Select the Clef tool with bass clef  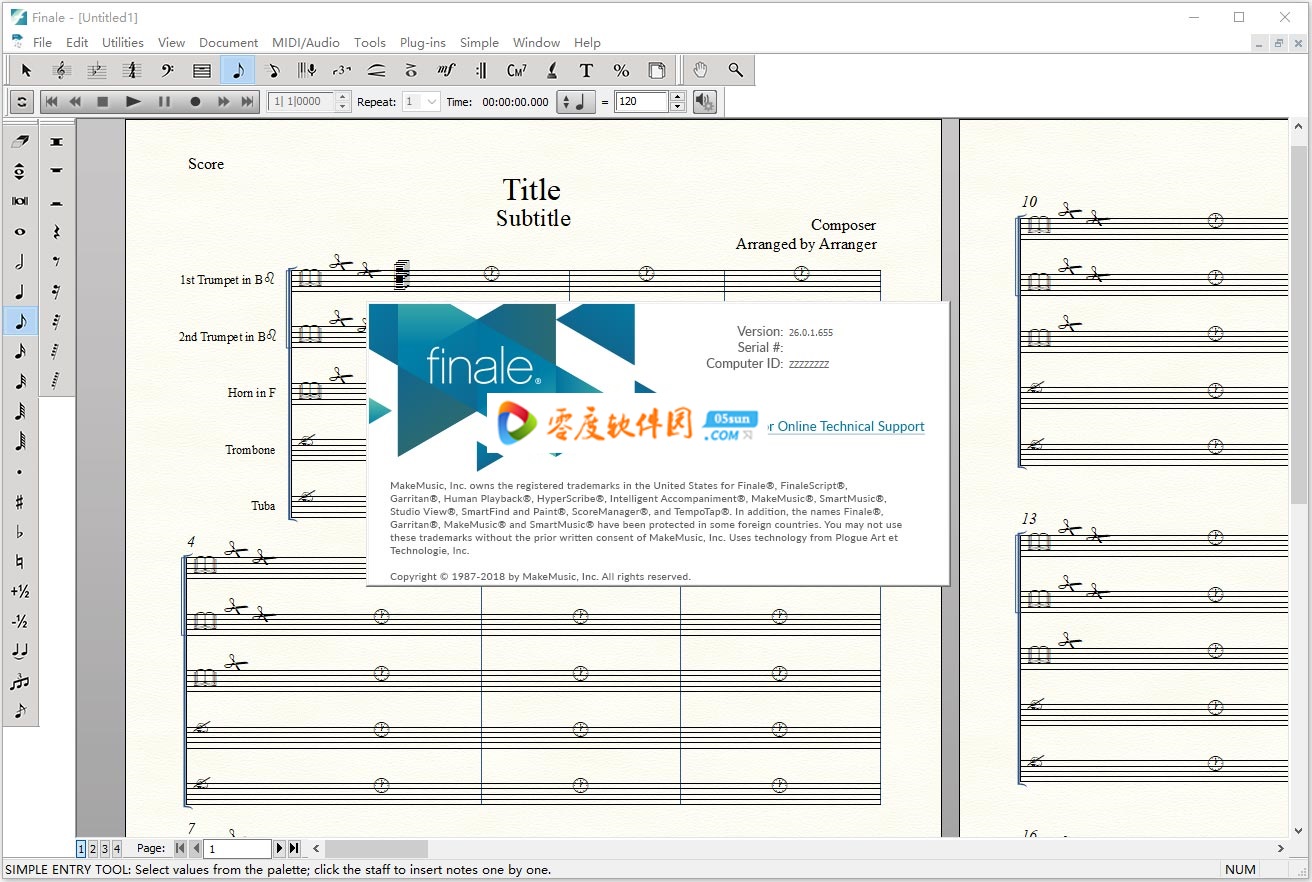tap(167, 70)
